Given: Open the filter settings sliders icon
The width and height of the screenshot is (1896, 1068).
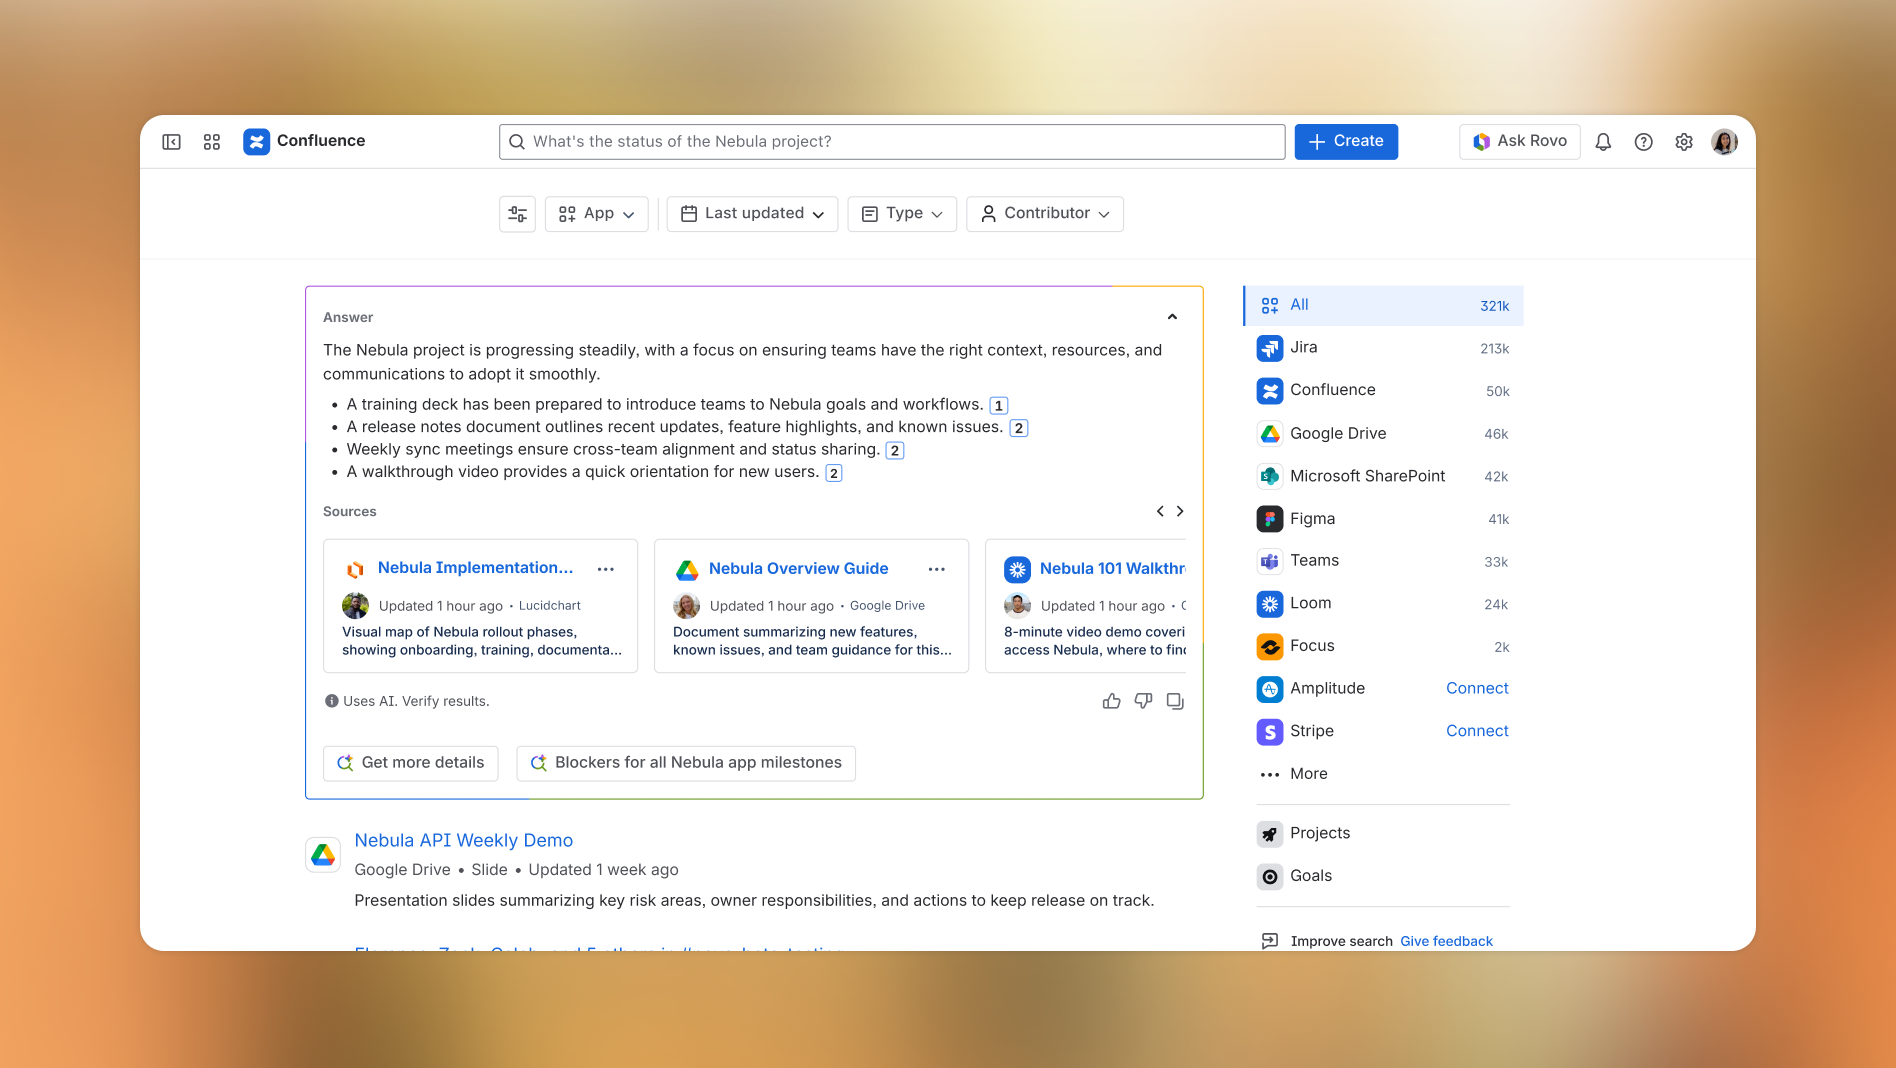Looking at the screenshot, I should (x=518, y=214).
